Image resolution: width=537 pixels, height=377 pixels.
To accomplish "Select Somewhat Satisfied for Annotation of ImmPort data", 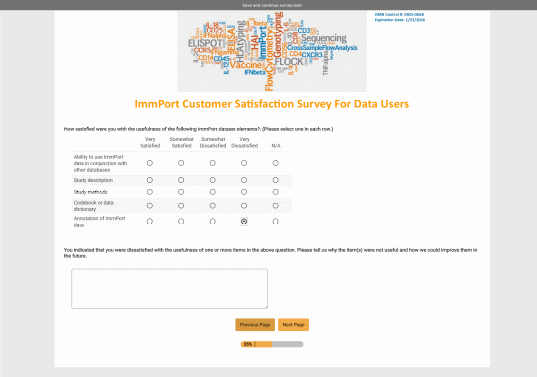I will (181, 222).
